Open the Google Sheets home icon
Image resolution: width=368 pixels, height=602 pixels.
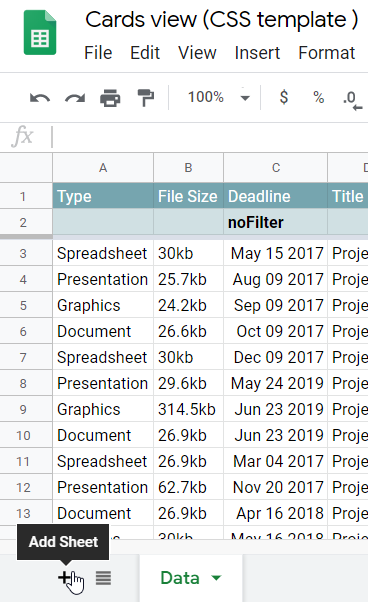click(x=40, y=33)
